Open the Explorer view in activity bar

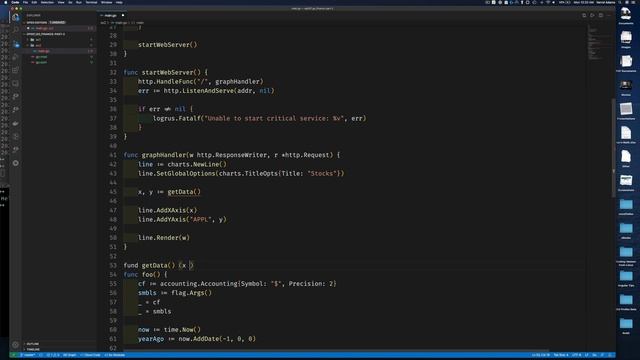(16, 18)
